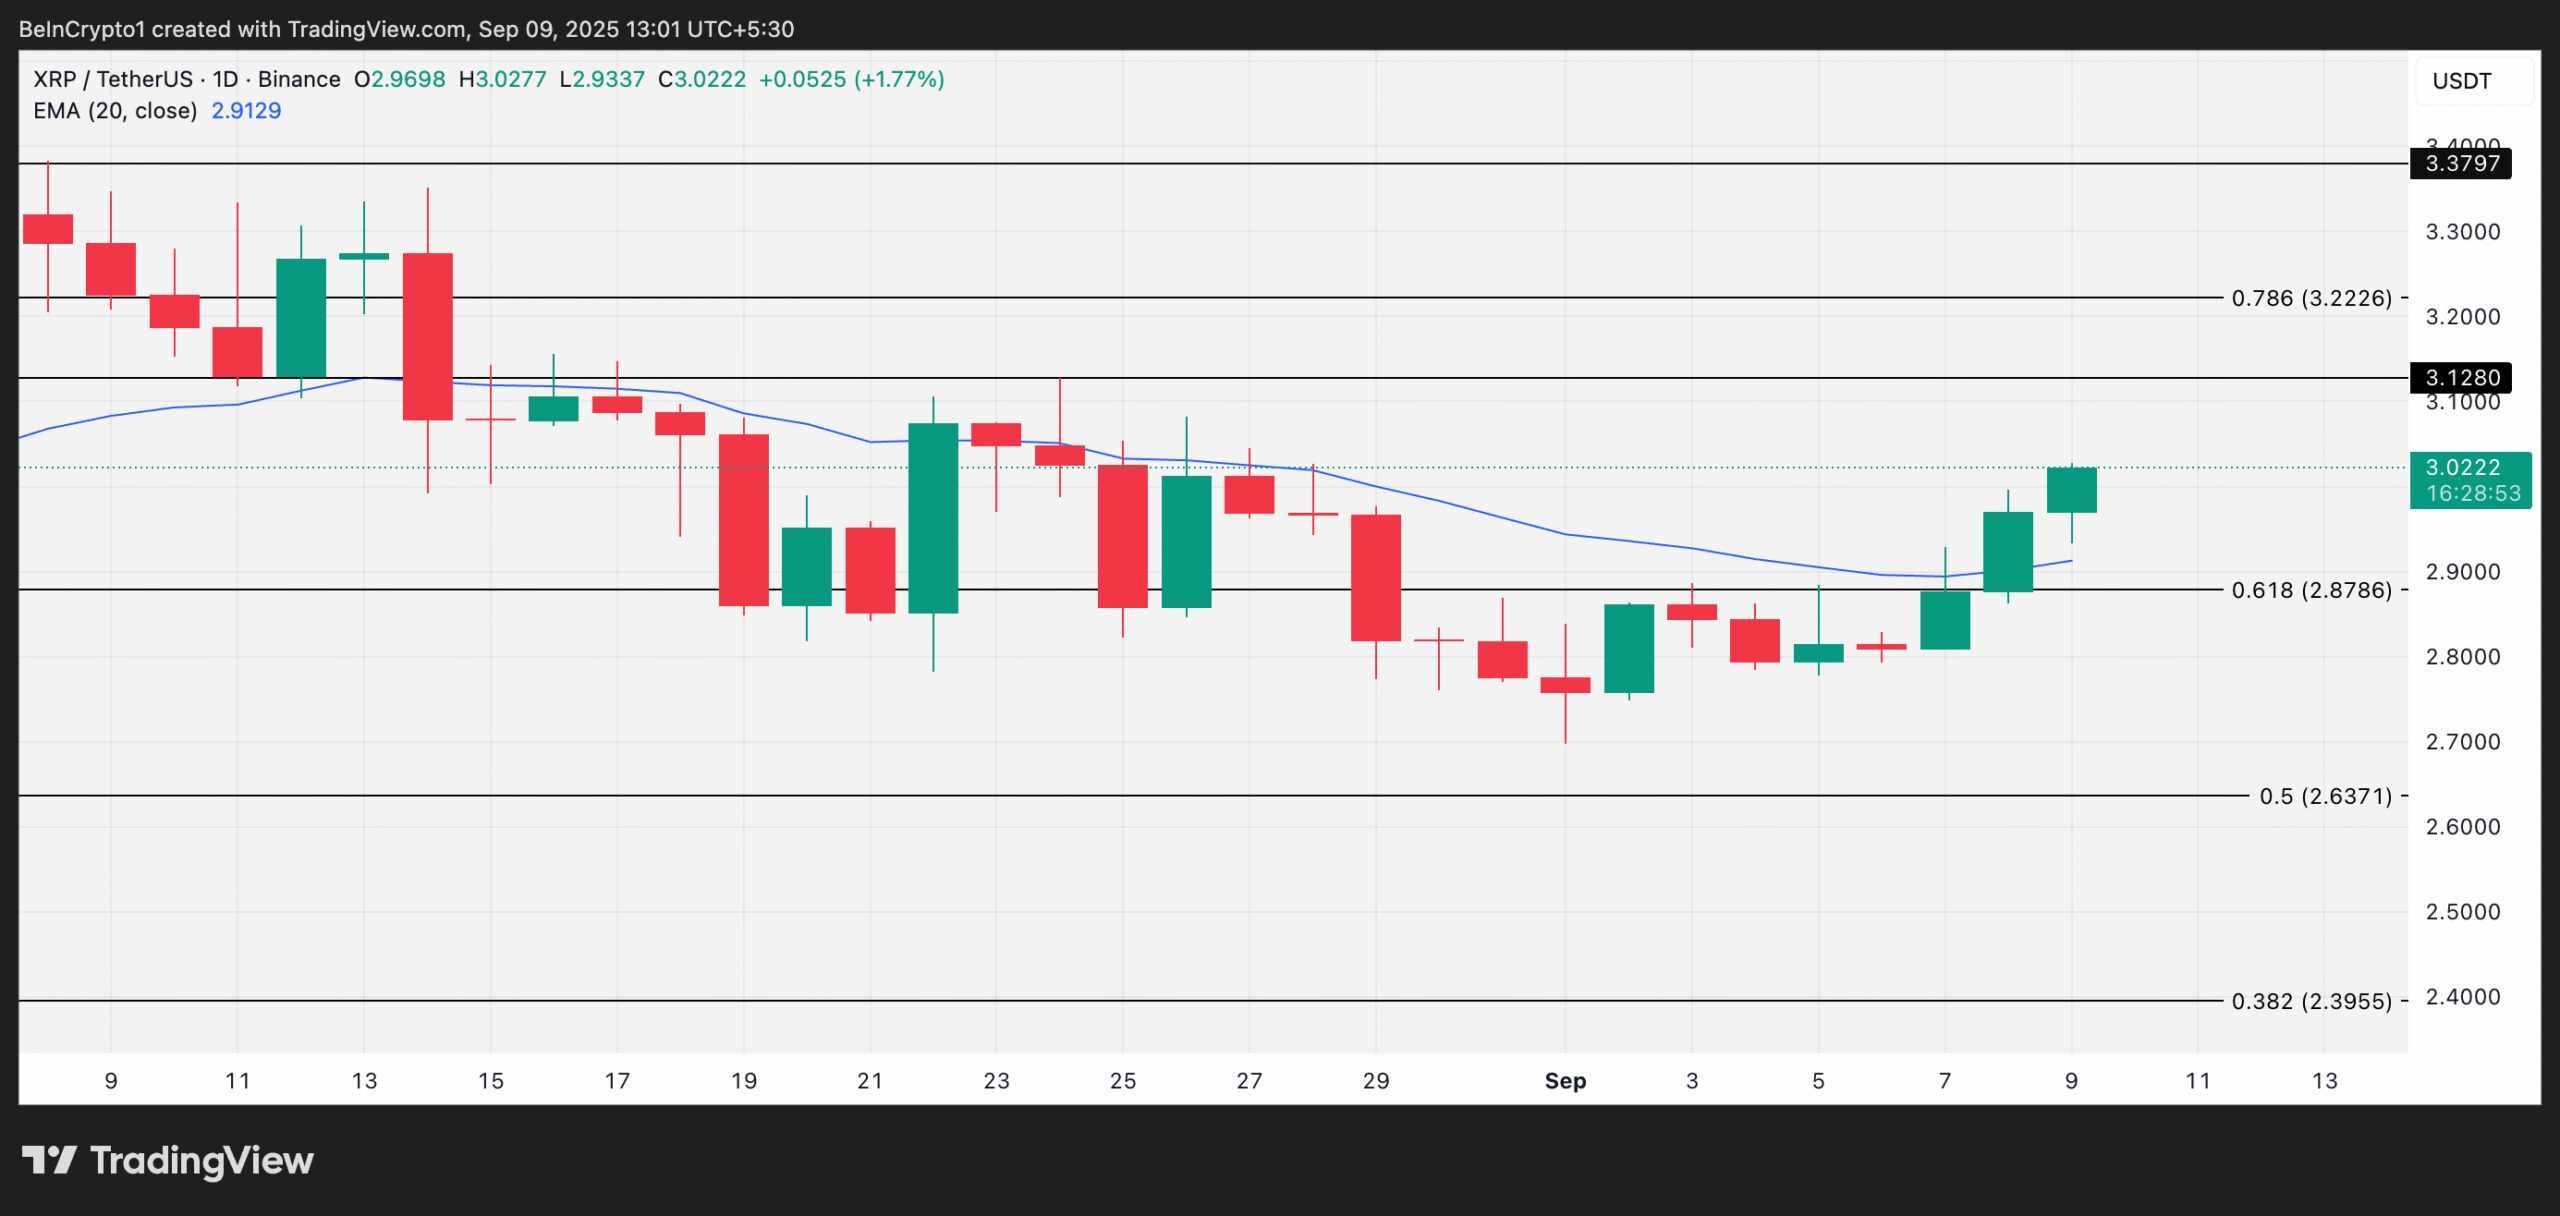Click the Sep marker on time axis
Image resolution: width=2560 pixels, height=1216 pixels.
pyautogui.click(x=1565, y=1081)
